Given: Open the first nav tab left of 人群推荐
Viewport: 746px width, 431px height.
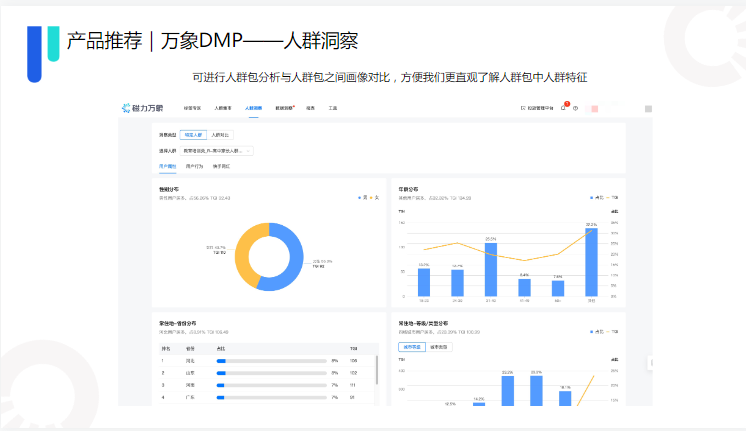Looking at the screenshot, I should point(192,108).
